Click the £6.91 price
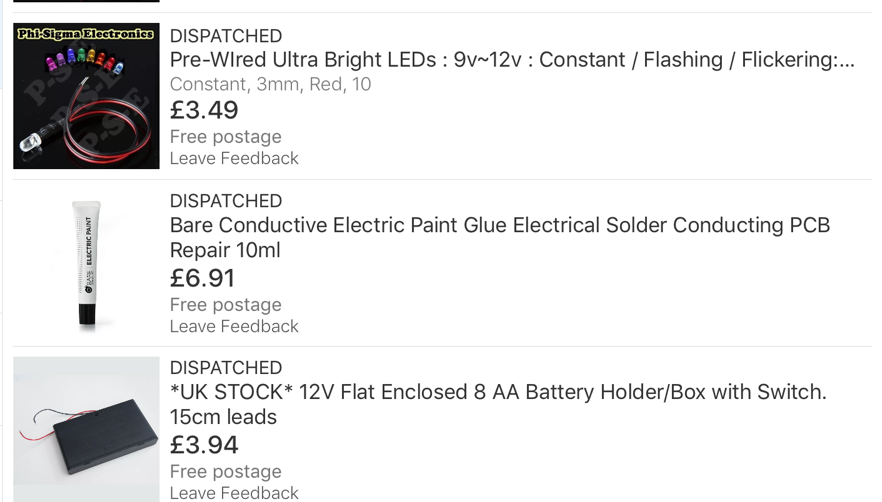The width and height of the screenshot is (882, 502). 203,278
